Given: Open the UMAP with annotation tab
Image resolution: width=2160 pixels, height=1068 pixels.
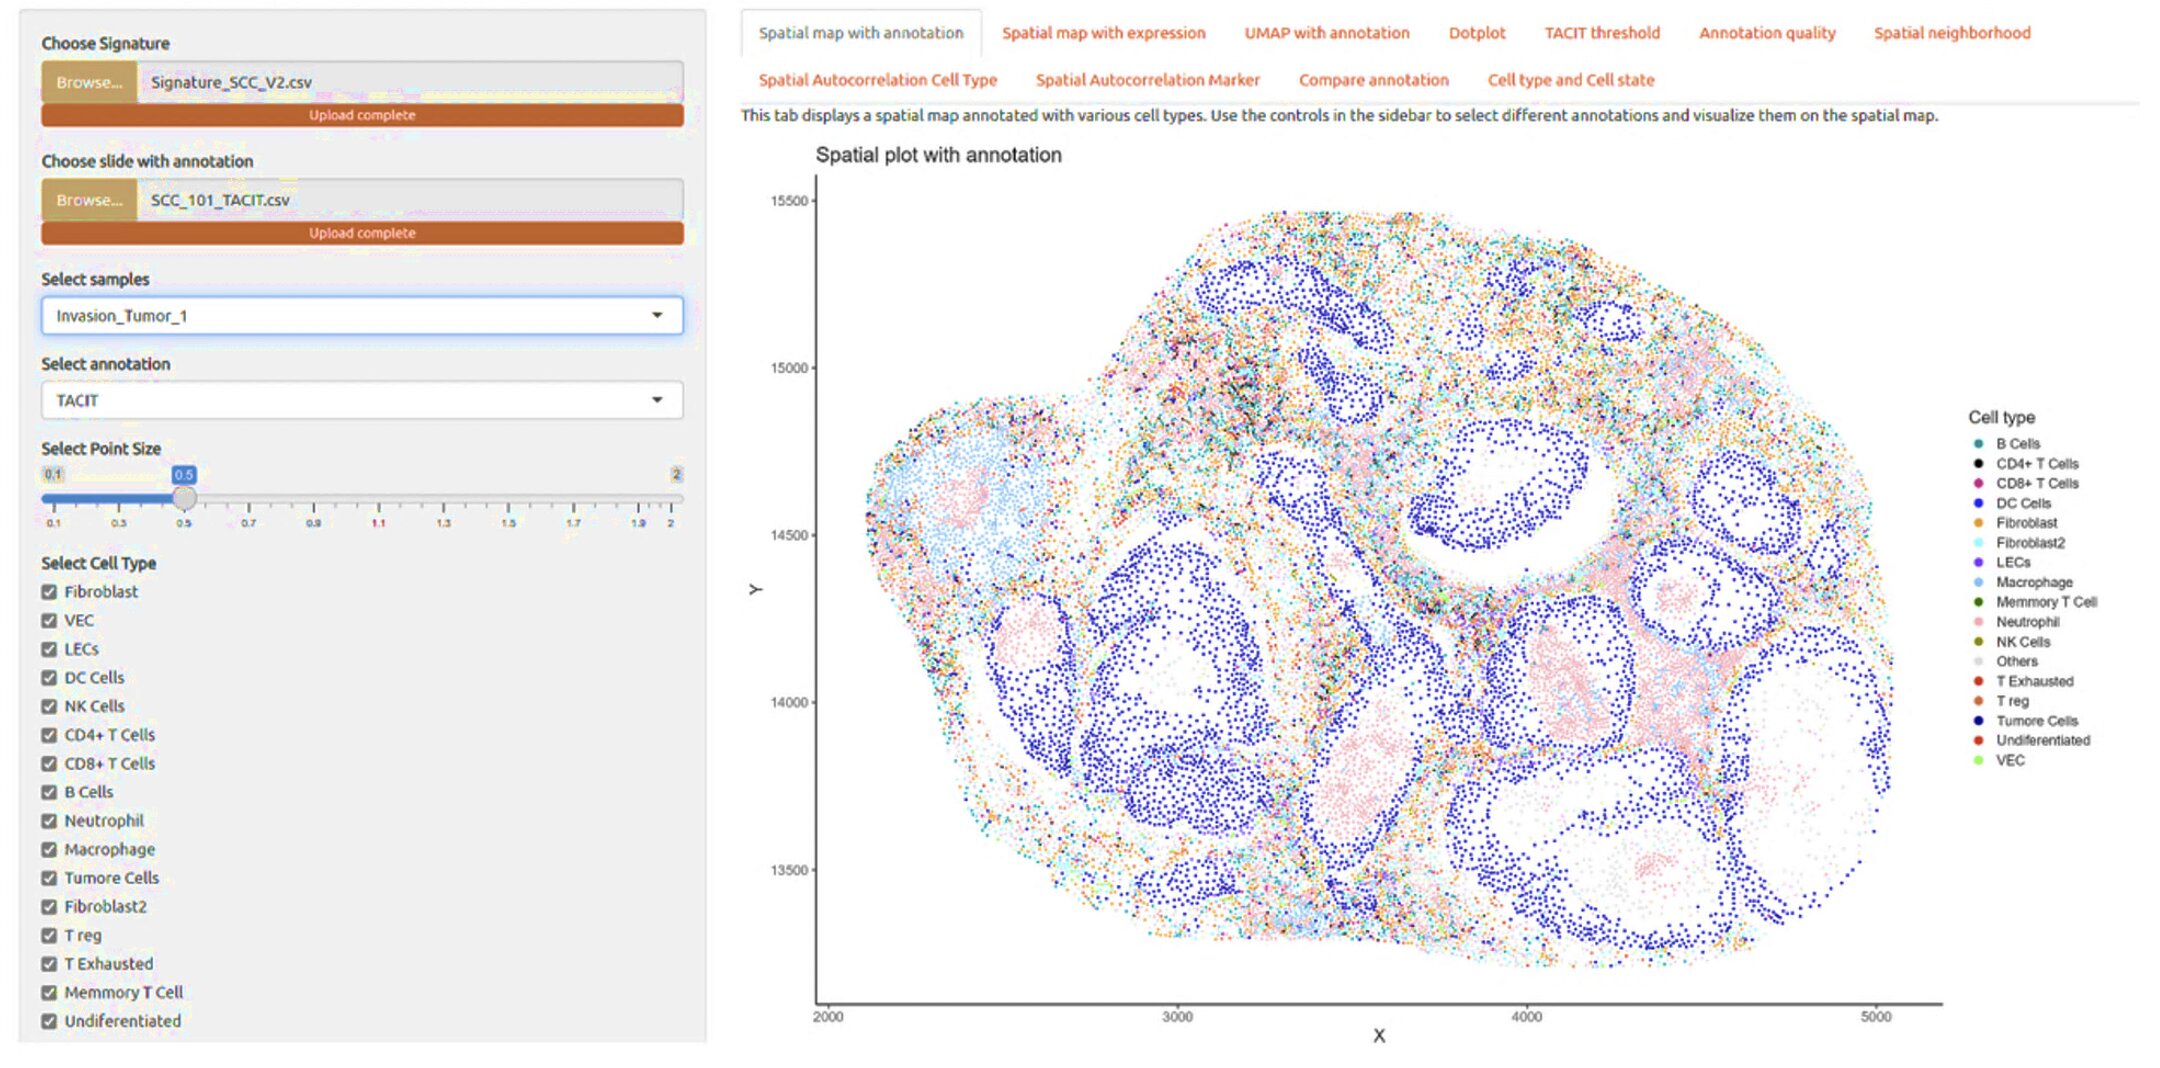Looking at the screenshot, I should tap(1326, 33).
